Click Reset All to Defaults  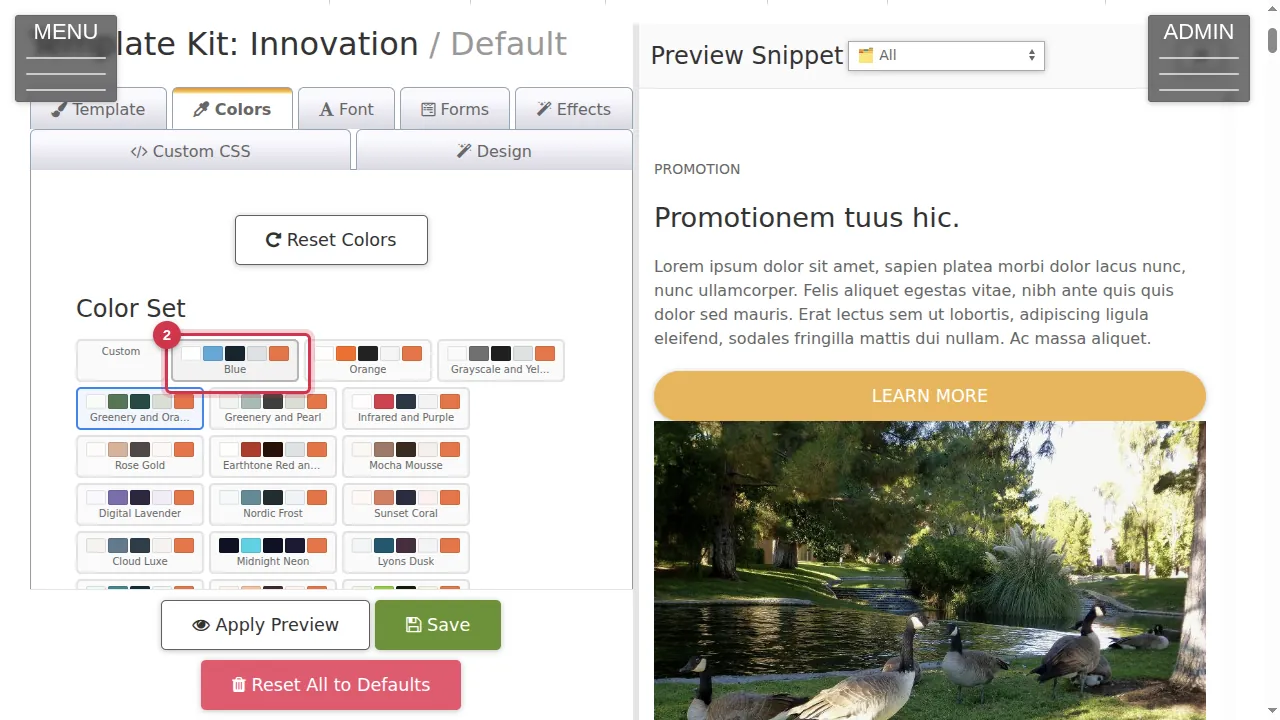coord(331,685)
